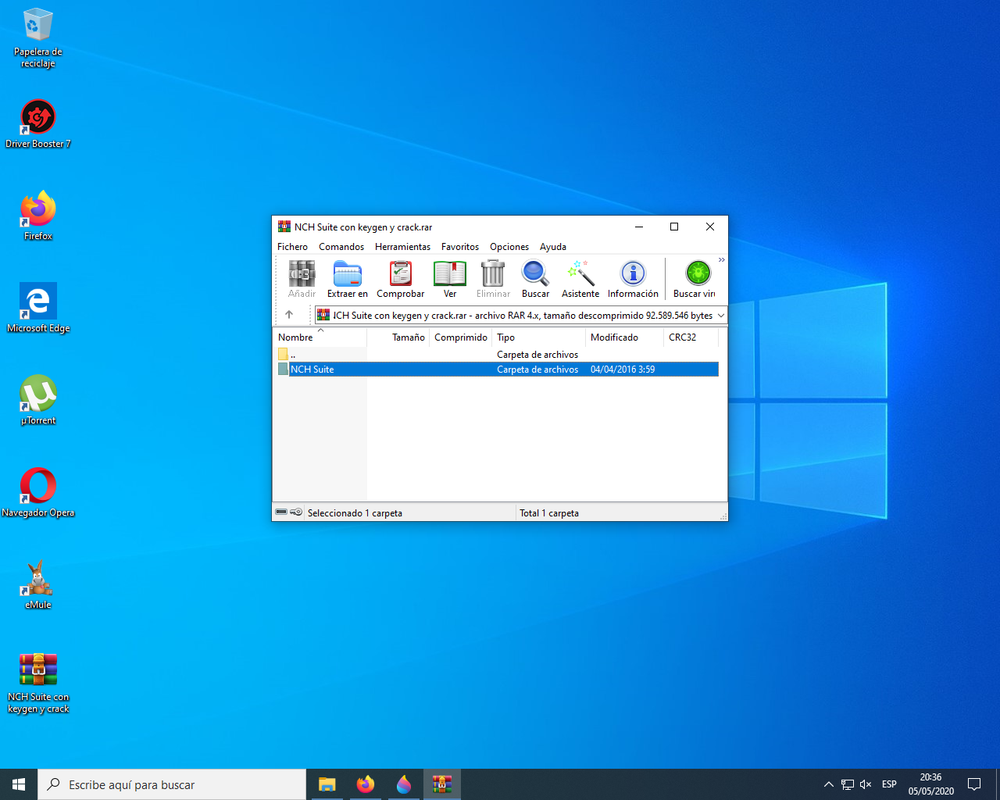Open the Ver book icon
This screenshot has width=1000, height=800.
point(450,279)
